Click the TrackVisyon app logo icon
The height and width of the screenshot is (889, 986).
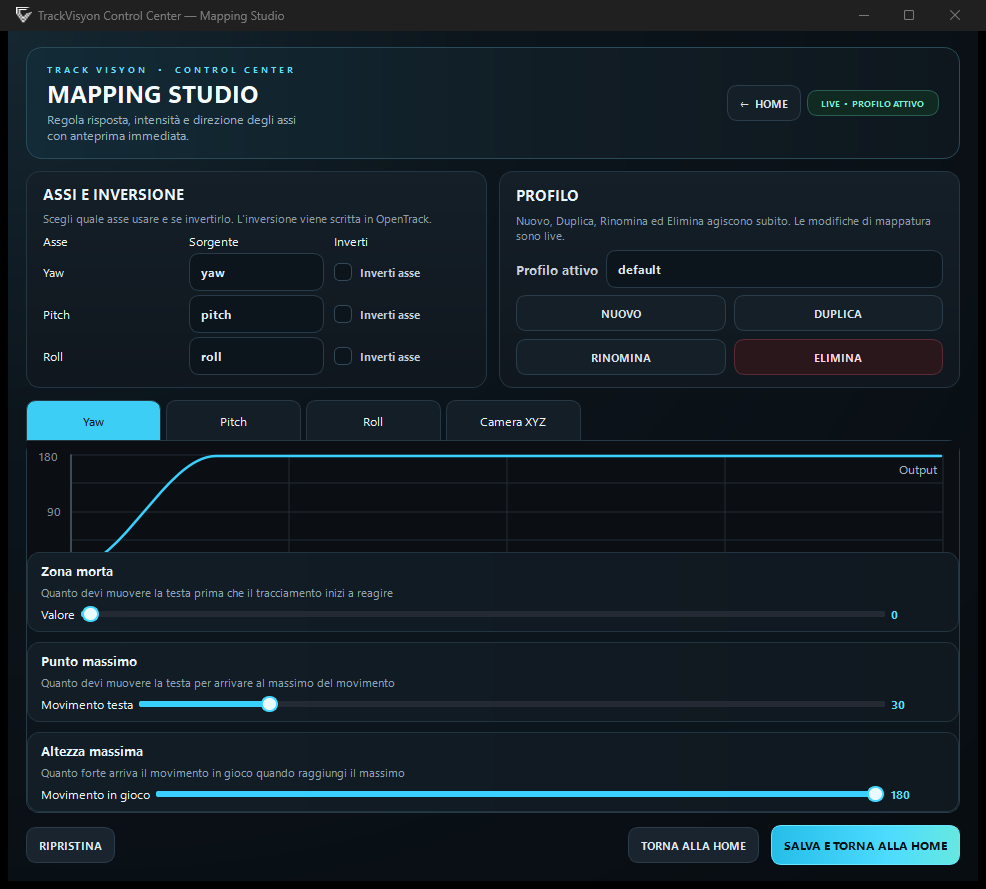[23, 15]
